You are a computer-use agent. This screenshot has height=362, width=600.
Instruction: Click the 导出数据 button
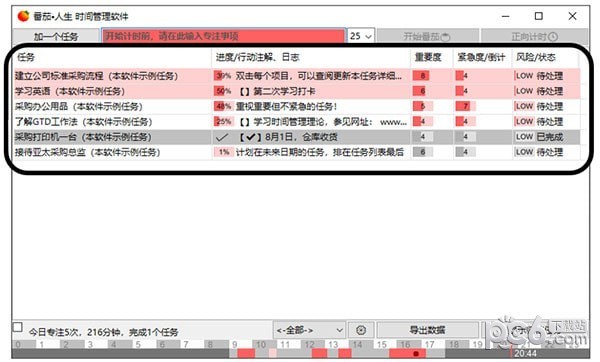tap(427, 330)
